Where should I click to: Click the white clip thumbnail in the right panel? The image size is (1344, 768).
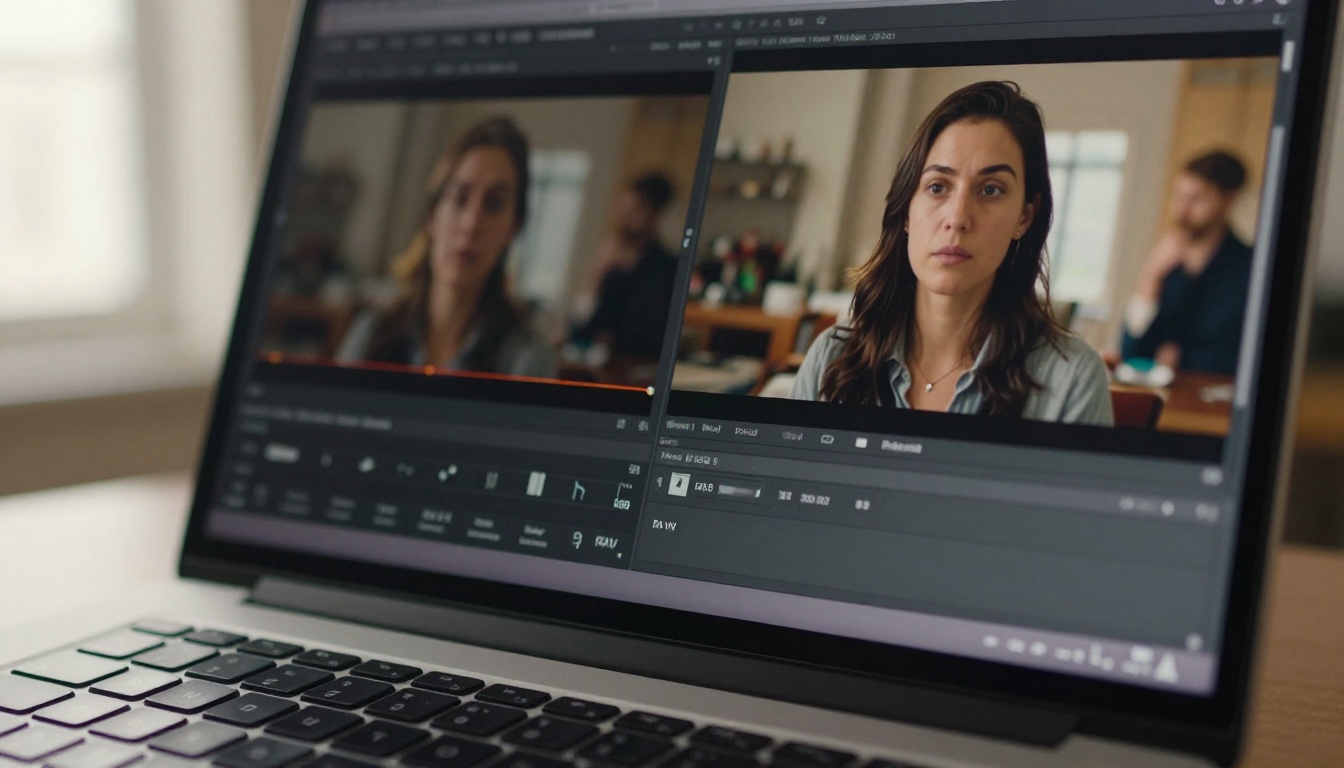point(679,485)
